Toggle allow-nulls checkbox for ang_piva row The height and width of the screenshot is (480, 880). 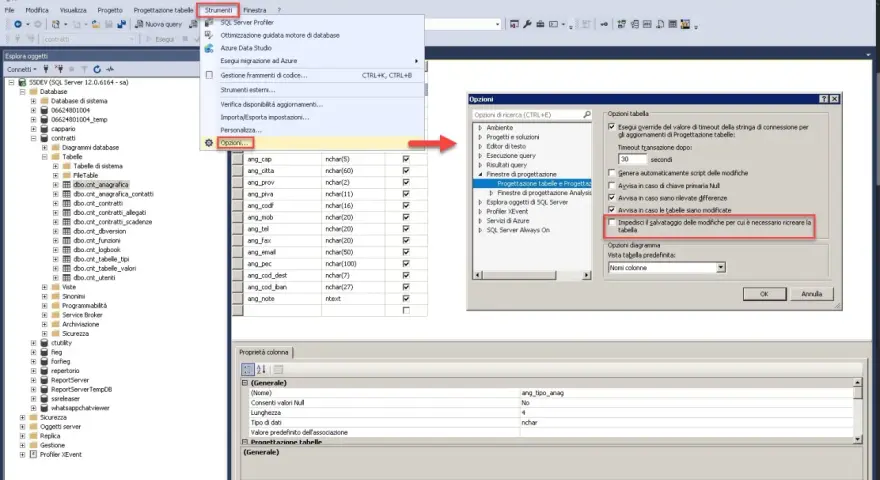coord(406,194)
